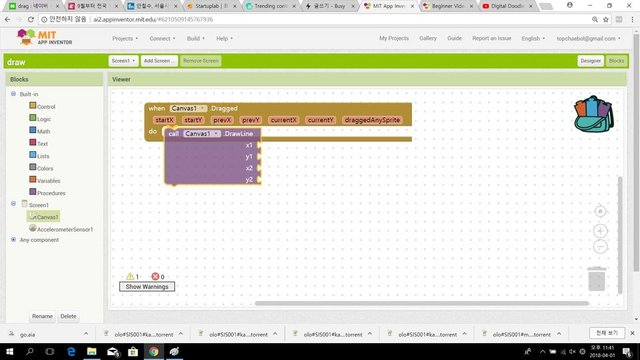Open Chrome from the taskbar
Viewport: 640px width, 360px height.
(153, 351)
